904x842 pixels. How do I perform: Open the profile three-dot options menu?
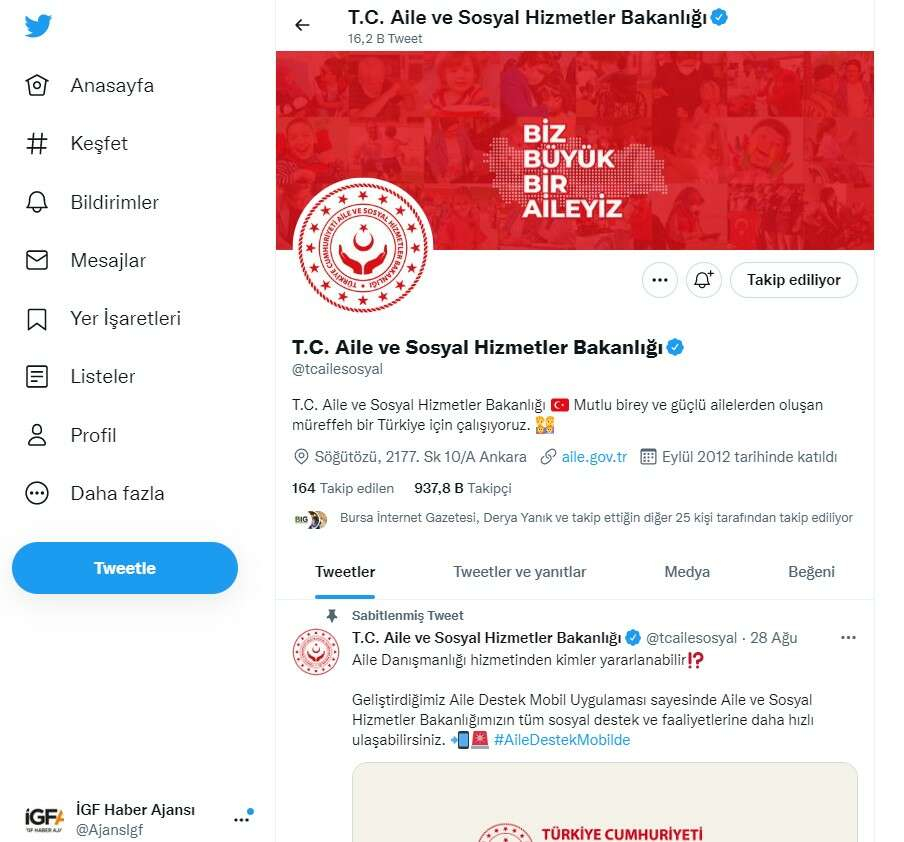(659, 280)
